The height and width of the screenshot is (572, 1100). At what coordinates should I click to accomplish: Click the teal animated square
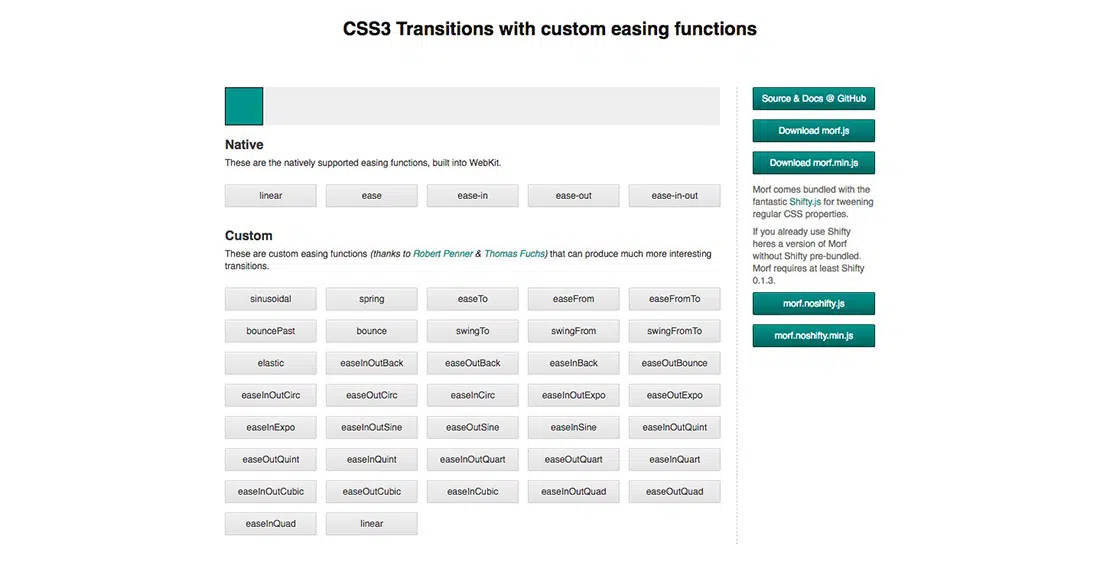click(x=244, y=106)
